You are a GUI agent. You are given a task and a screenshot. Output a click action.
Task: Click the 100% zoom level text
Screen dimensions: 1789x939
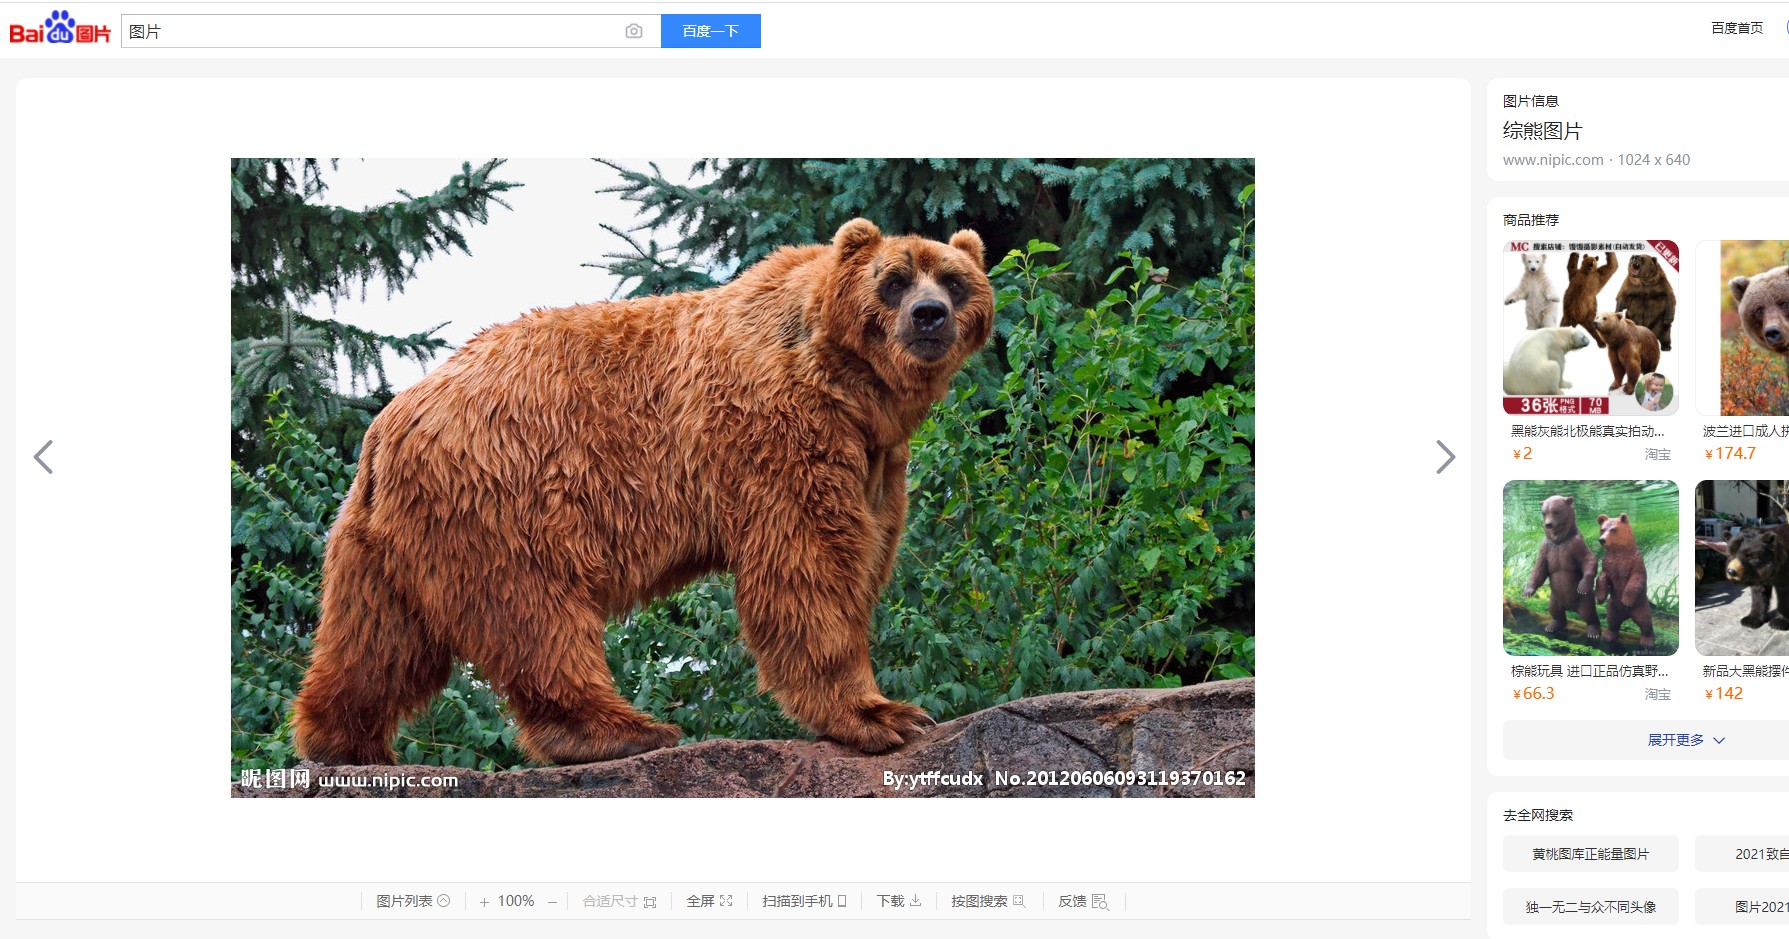[516, 901]
